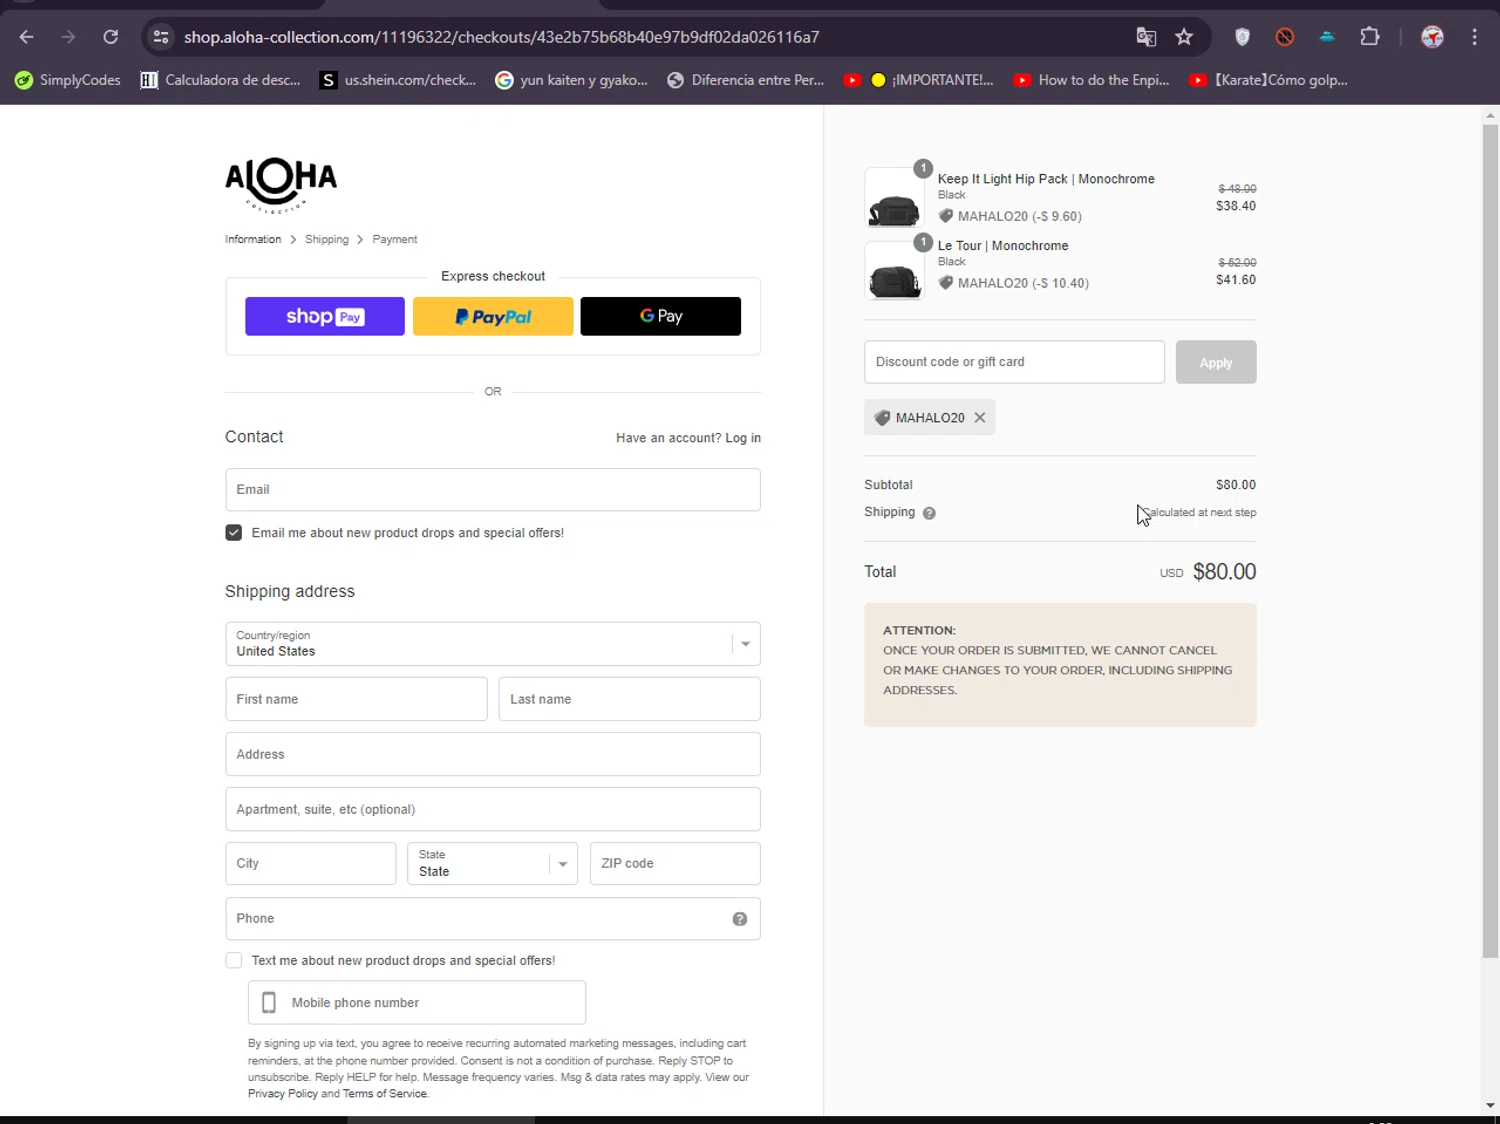Go to Information breadcrumb step
The image size is (1500, 1124).
[253, 239]
